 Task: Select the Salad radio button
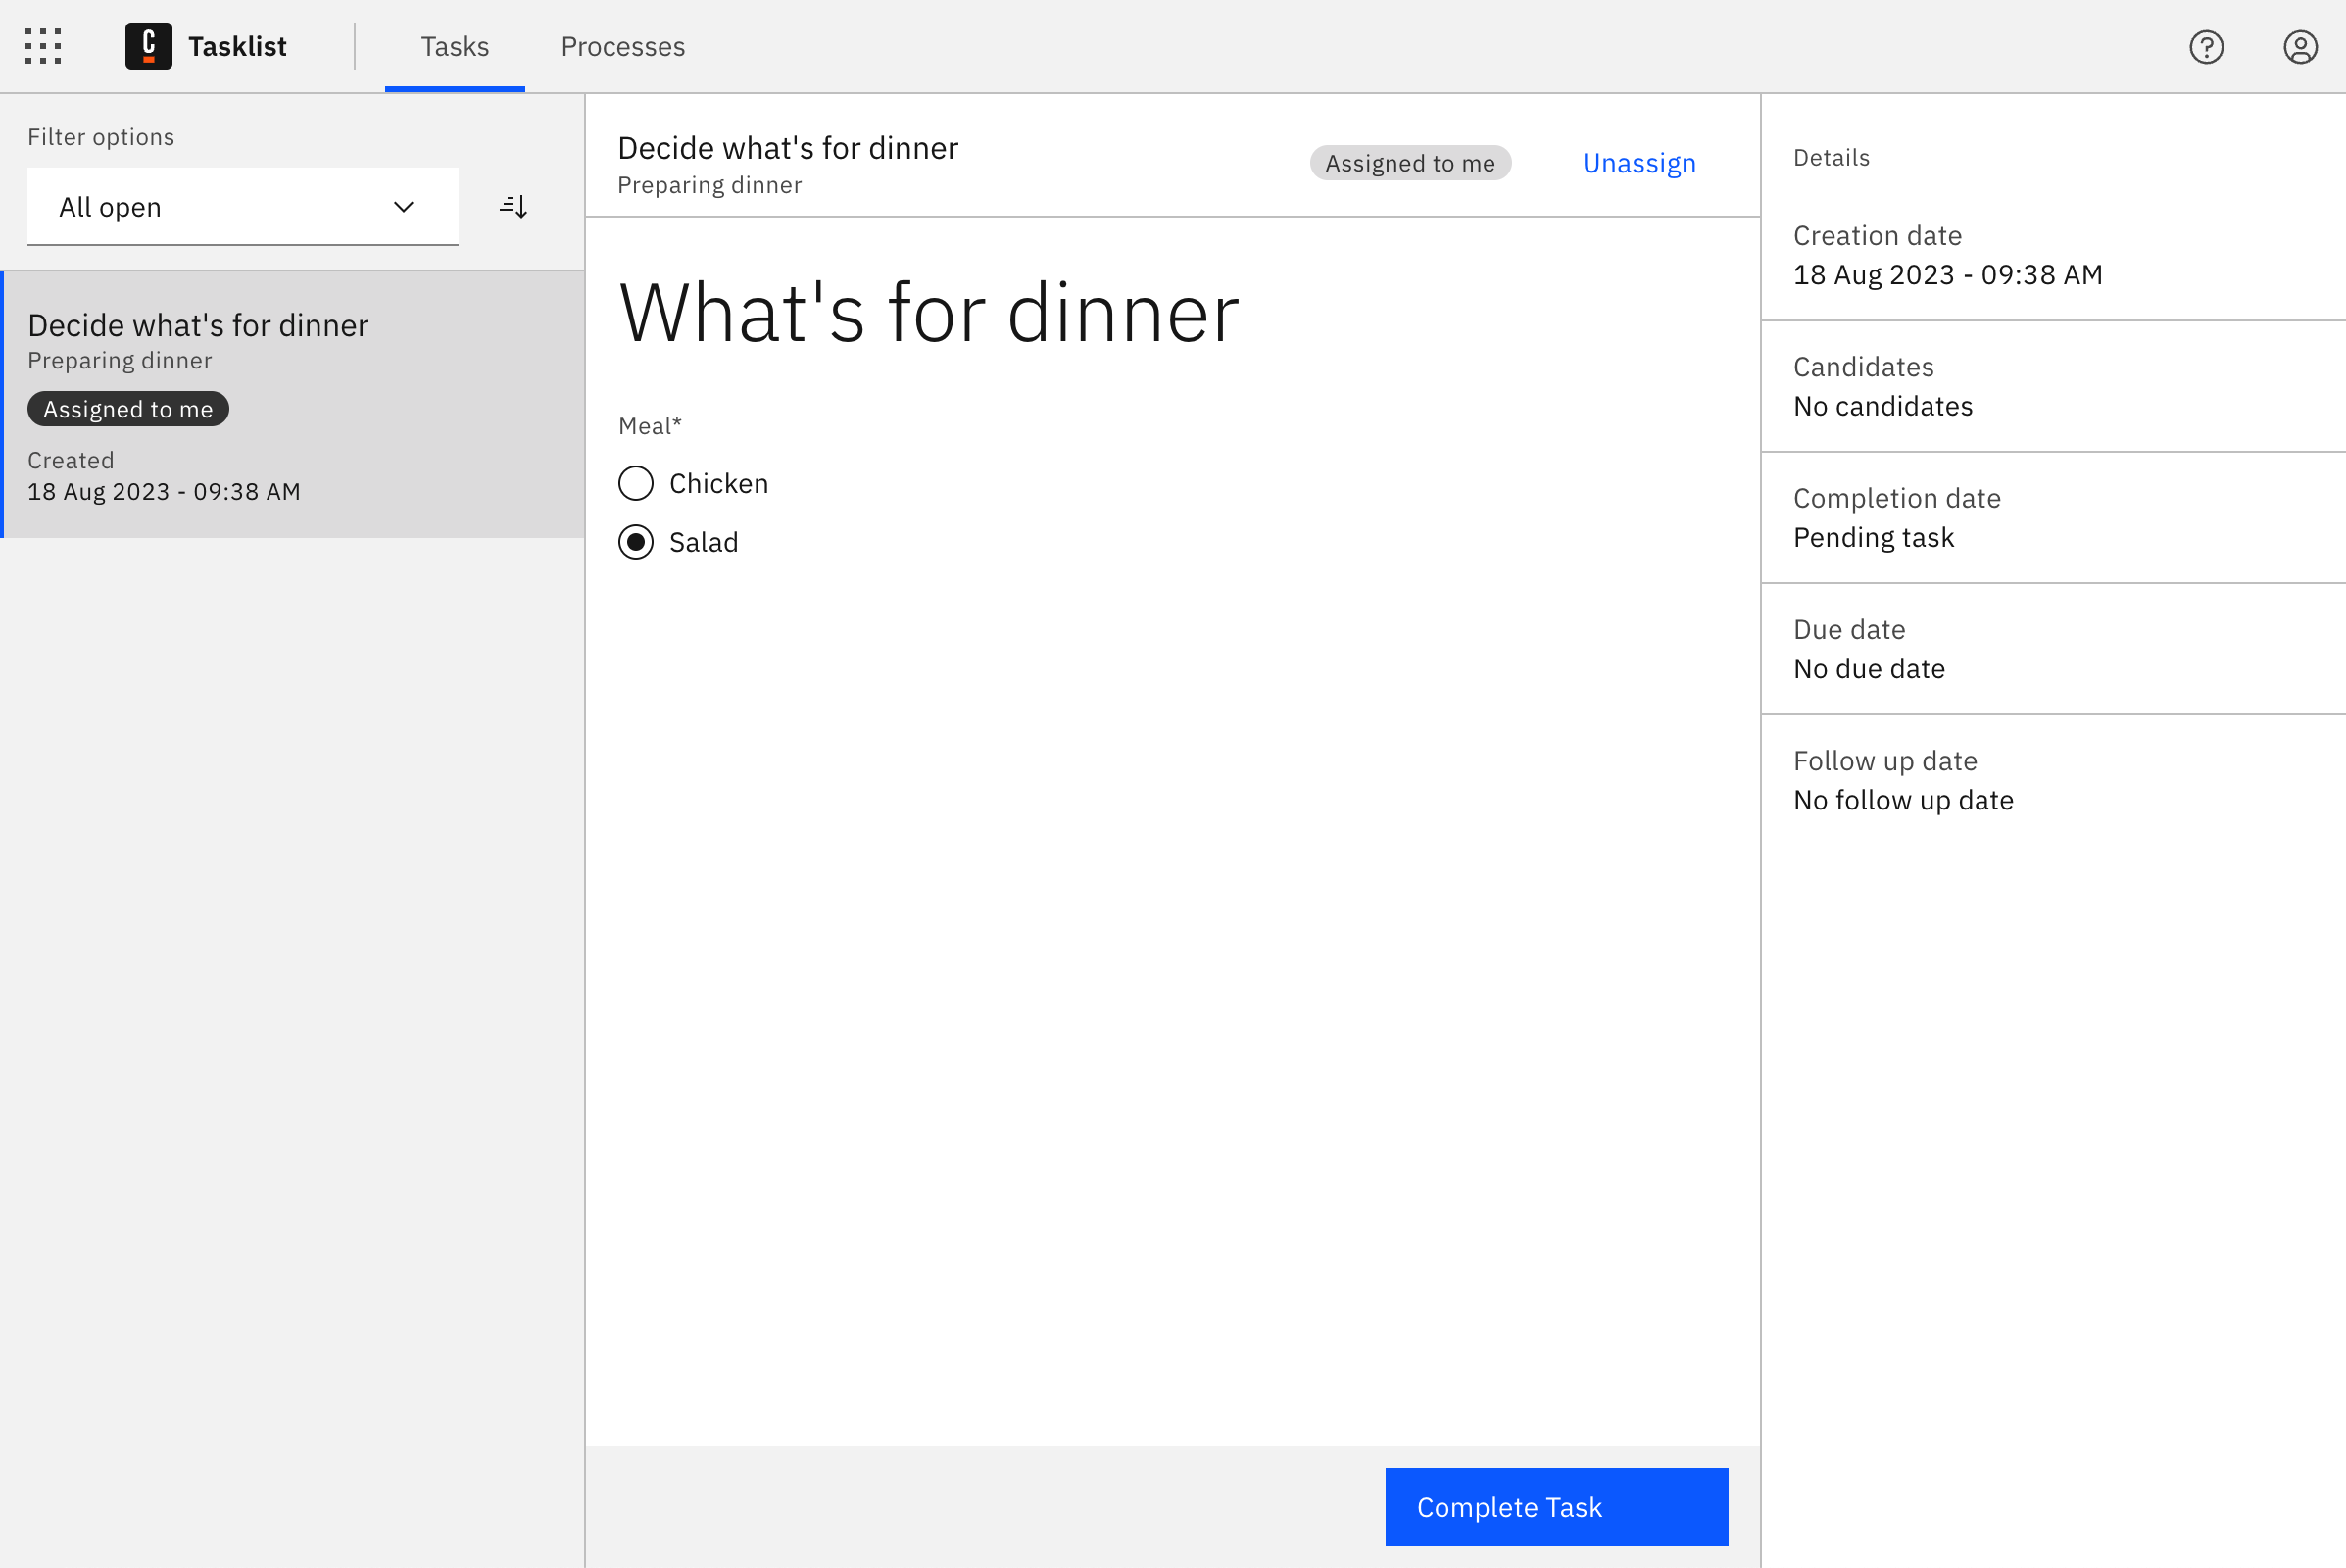635,541
